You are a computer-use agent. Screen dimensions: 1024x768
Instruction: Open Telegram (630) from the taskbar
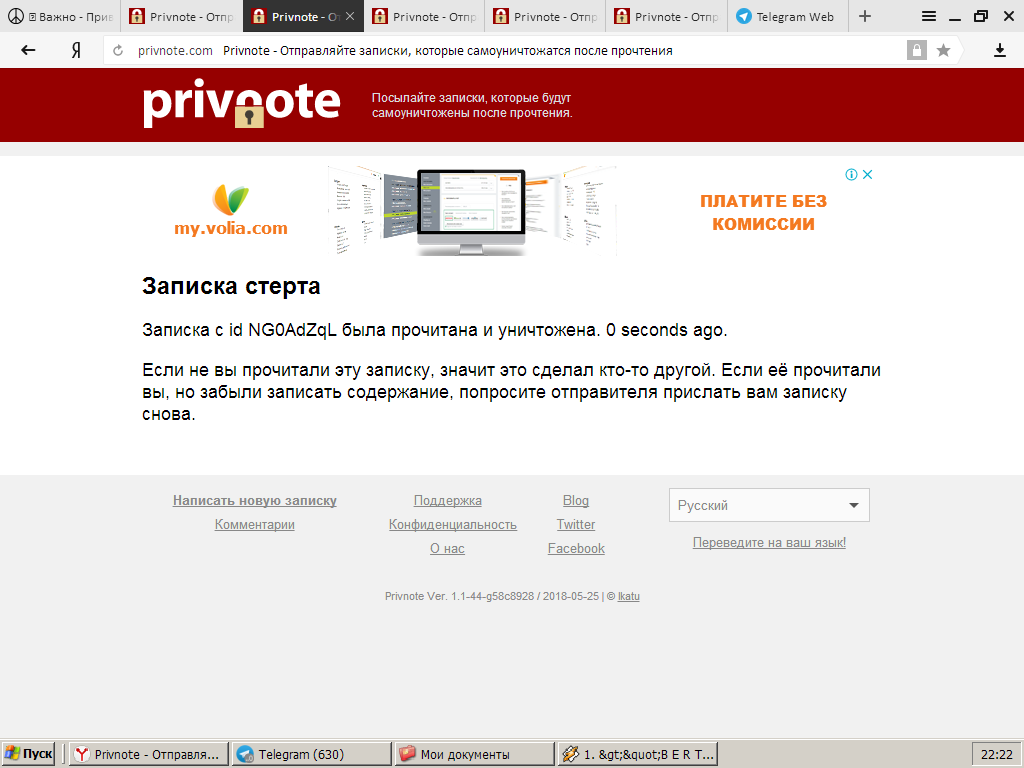[311, 754]
